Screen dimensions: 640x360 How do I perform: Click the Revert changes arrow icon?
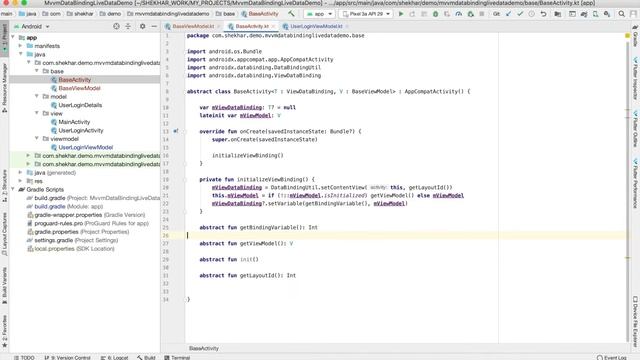pyautogui.click(x=543, y=14)
